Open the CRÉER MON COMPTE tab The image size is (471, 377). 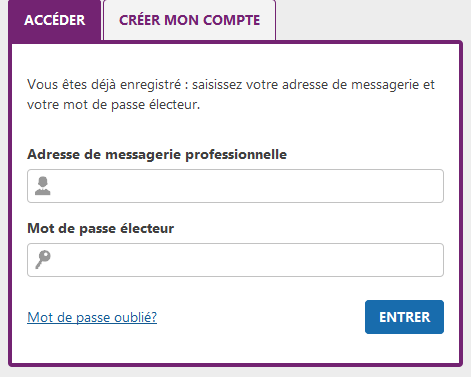pos(189,20)
